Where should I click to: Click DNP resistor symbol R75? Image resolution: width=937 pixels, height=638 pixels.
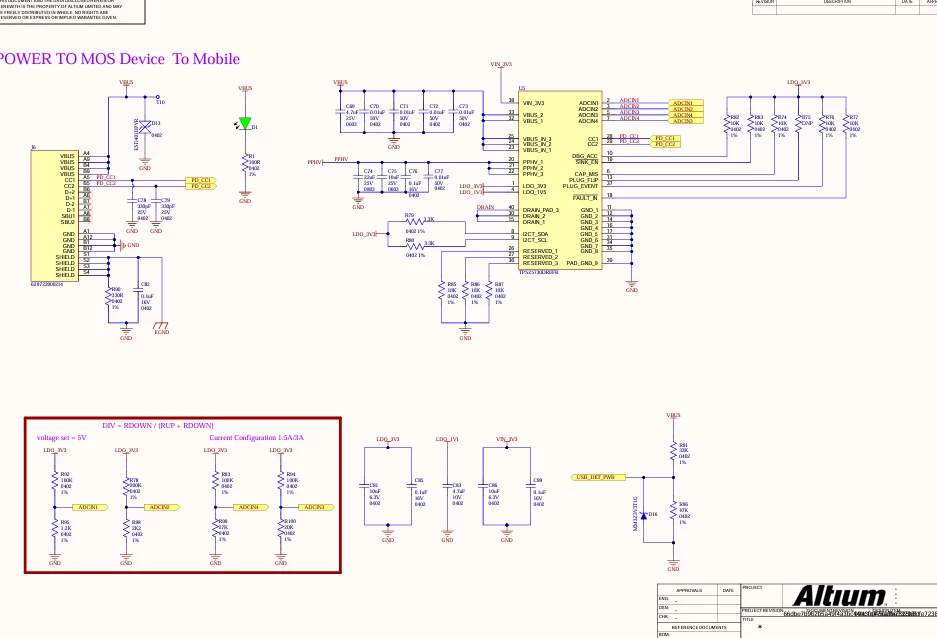pos(798,124)
